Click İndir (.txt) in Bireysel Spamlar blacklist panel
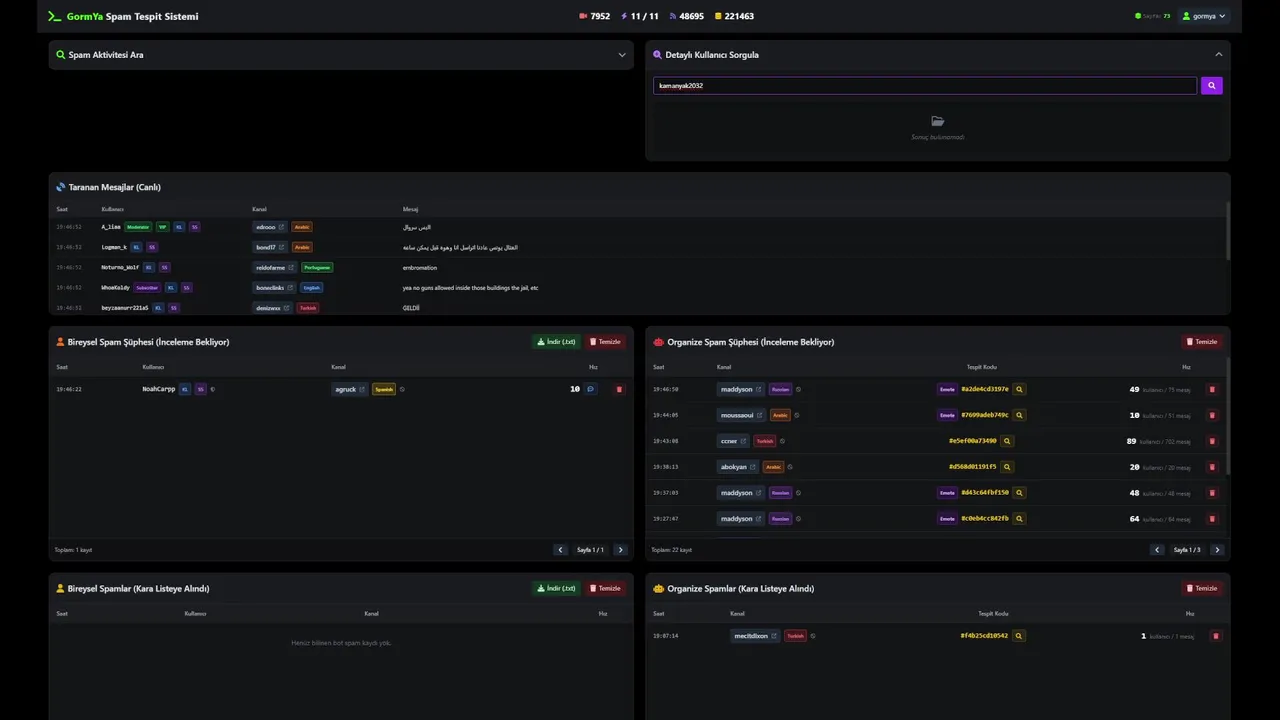Screen dimensions: 1280x720 (556, 588)
